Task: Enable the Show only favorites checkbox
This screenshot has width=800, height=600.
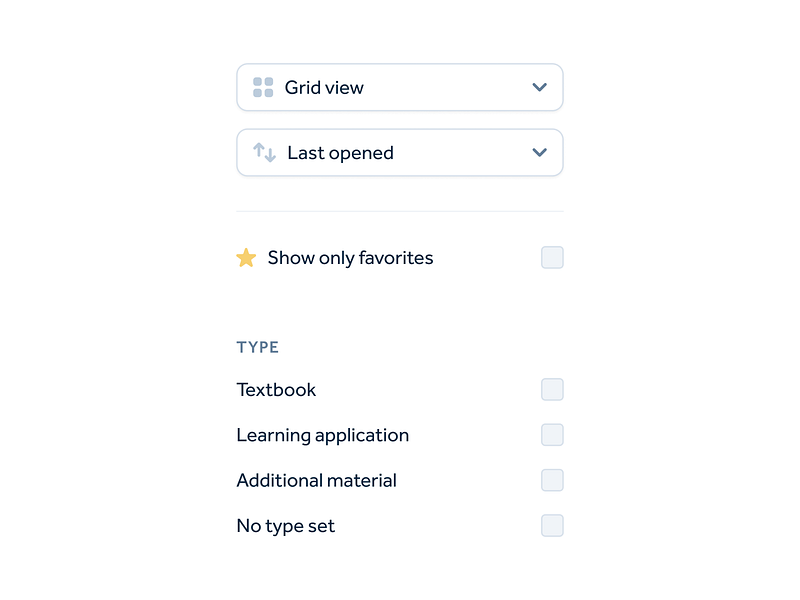Action: tap(551, 257)
